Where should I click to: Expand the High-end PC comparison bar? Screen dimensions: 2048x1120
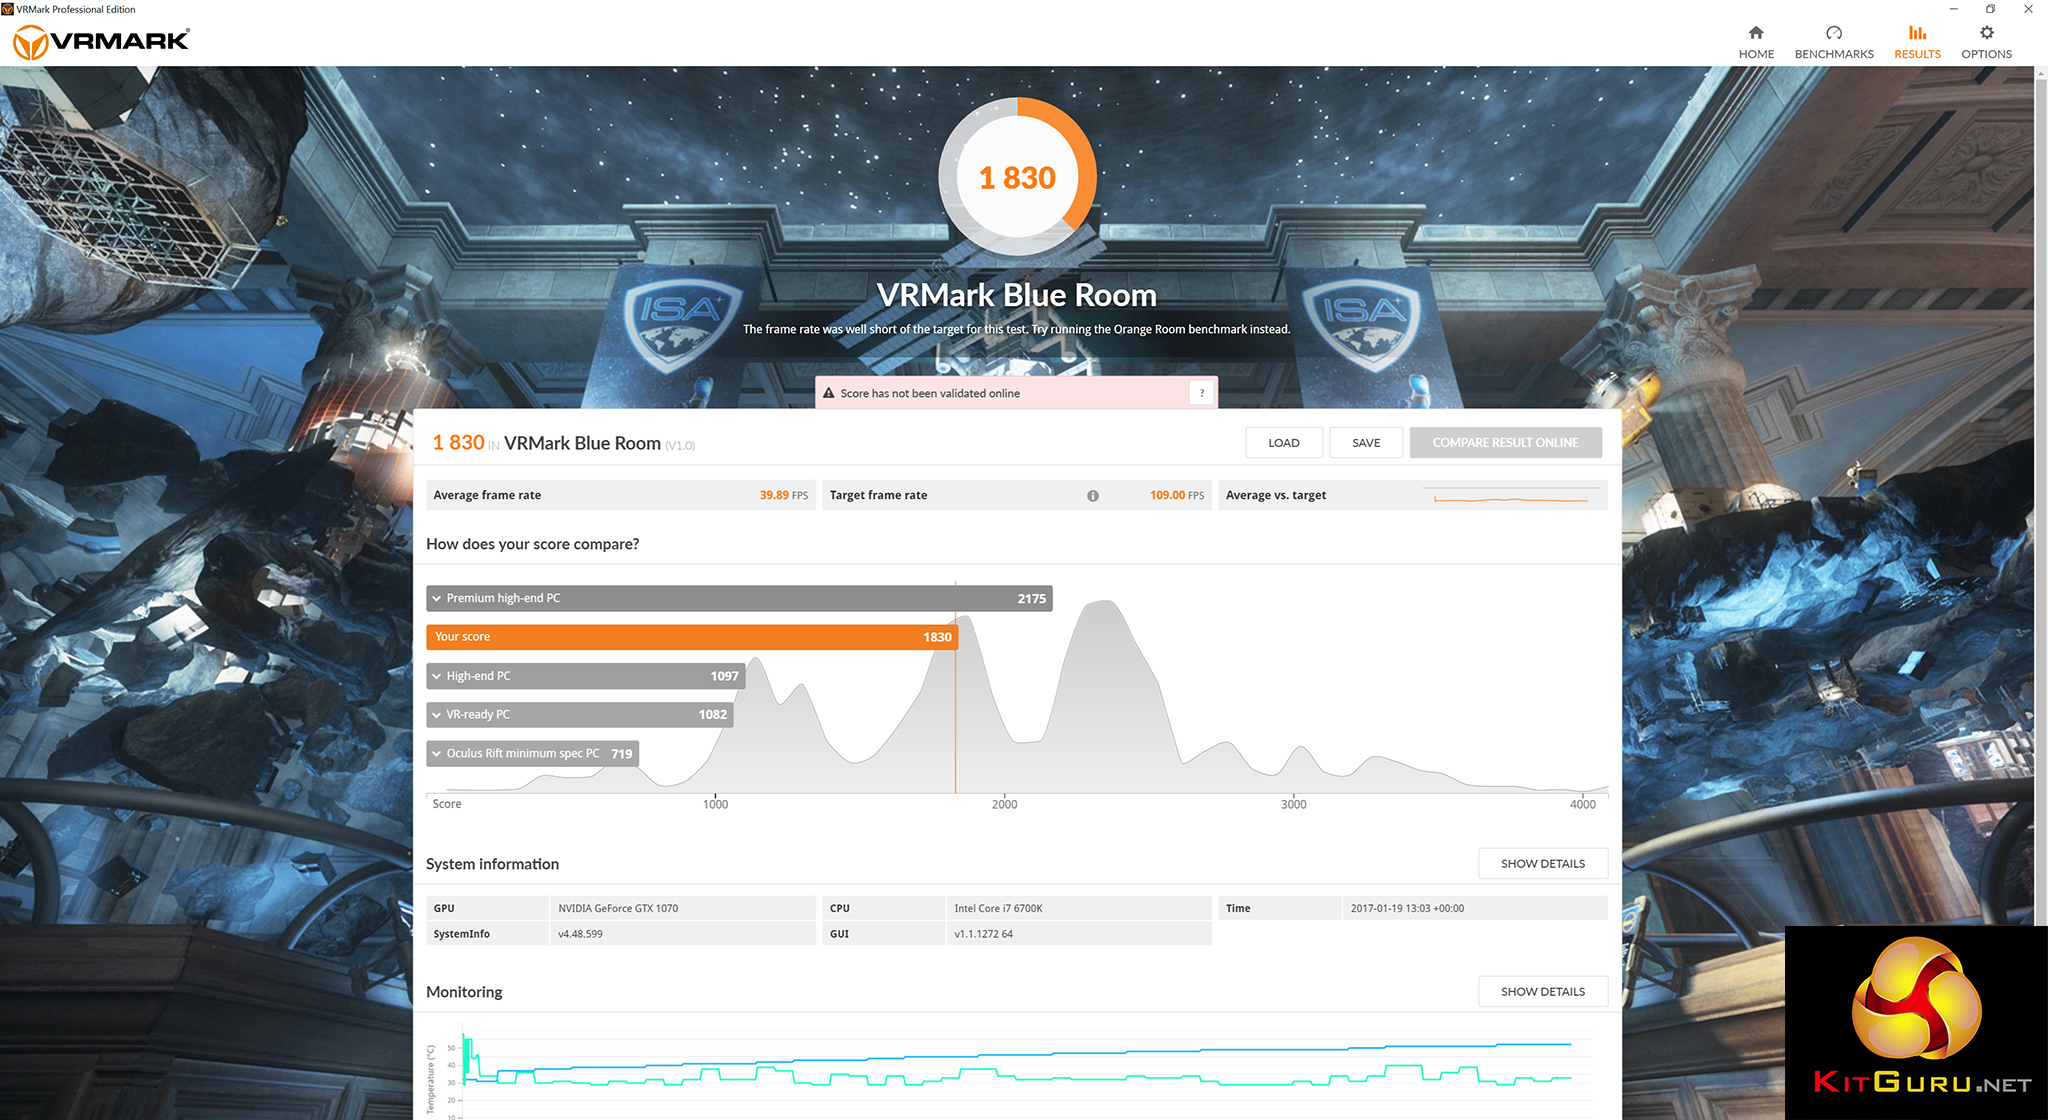tap(437, 677)
